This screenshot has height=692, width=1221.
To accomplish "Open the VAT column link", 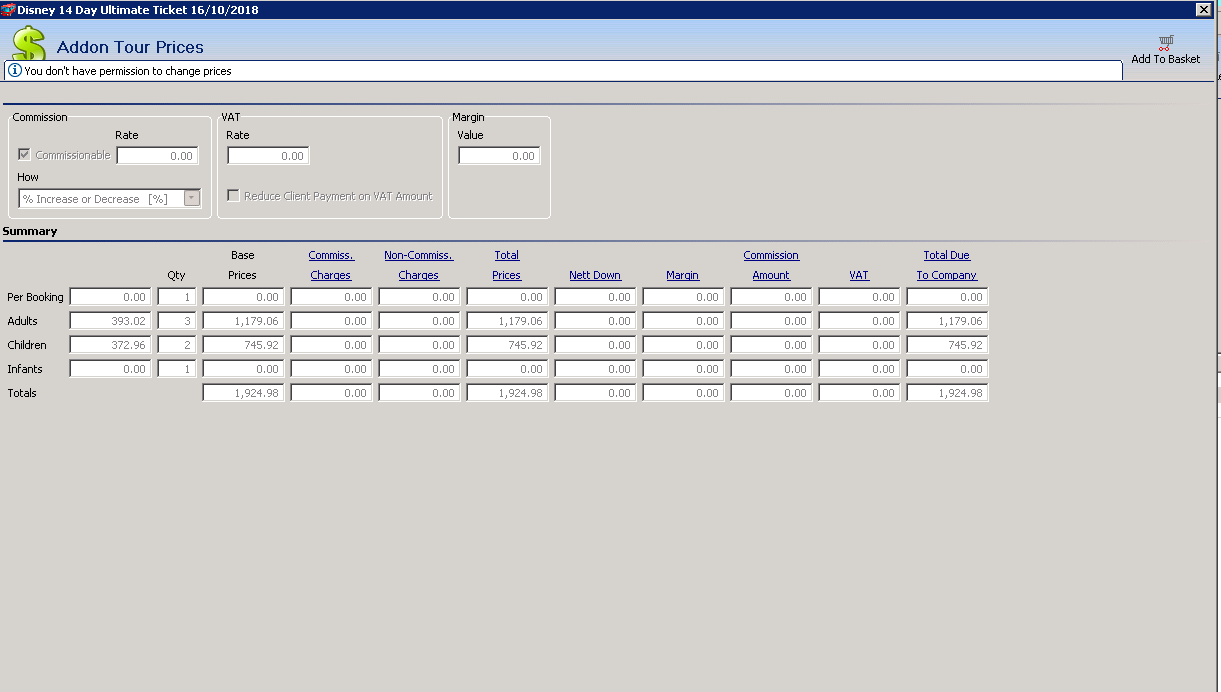I will pos(859,275).
